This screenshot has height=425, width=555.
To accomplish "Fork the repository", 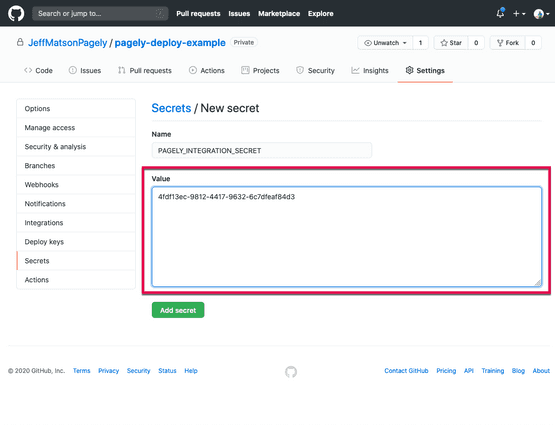I will (508, 43).
